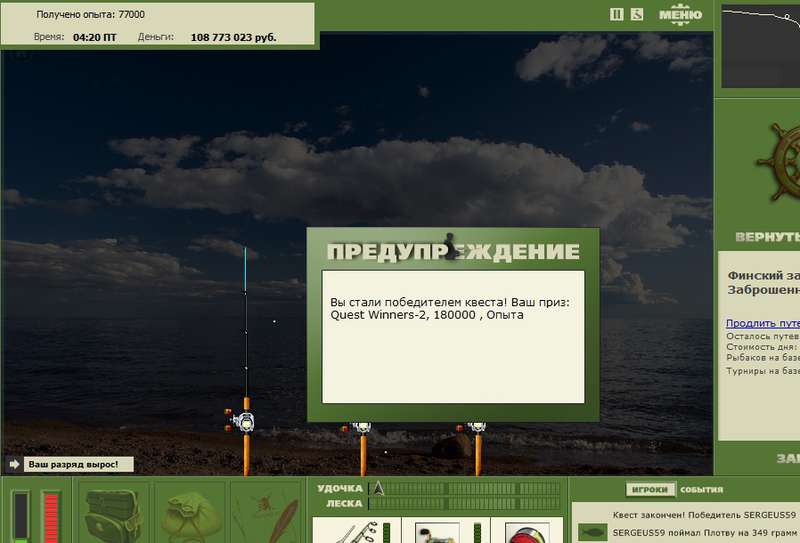Click the blue-tipped rod top
Screen dimensions: 800x543
click(245, 269)
